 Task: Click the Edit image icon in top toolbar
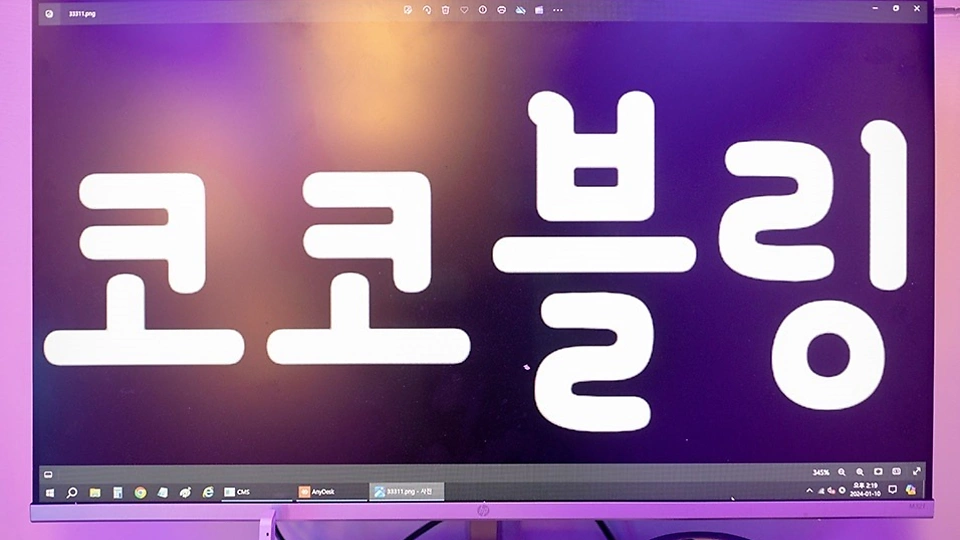[408, 10]
